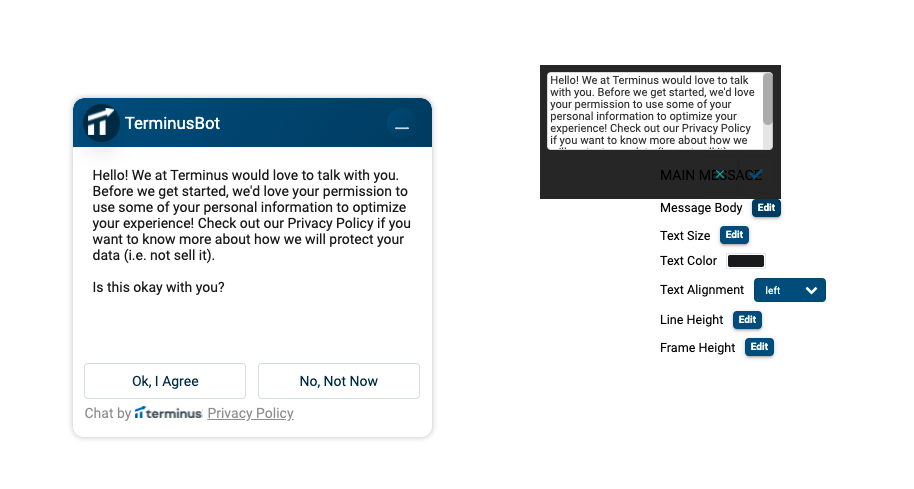
Task: Click the No, Not Now button
Action: point(339,381)
